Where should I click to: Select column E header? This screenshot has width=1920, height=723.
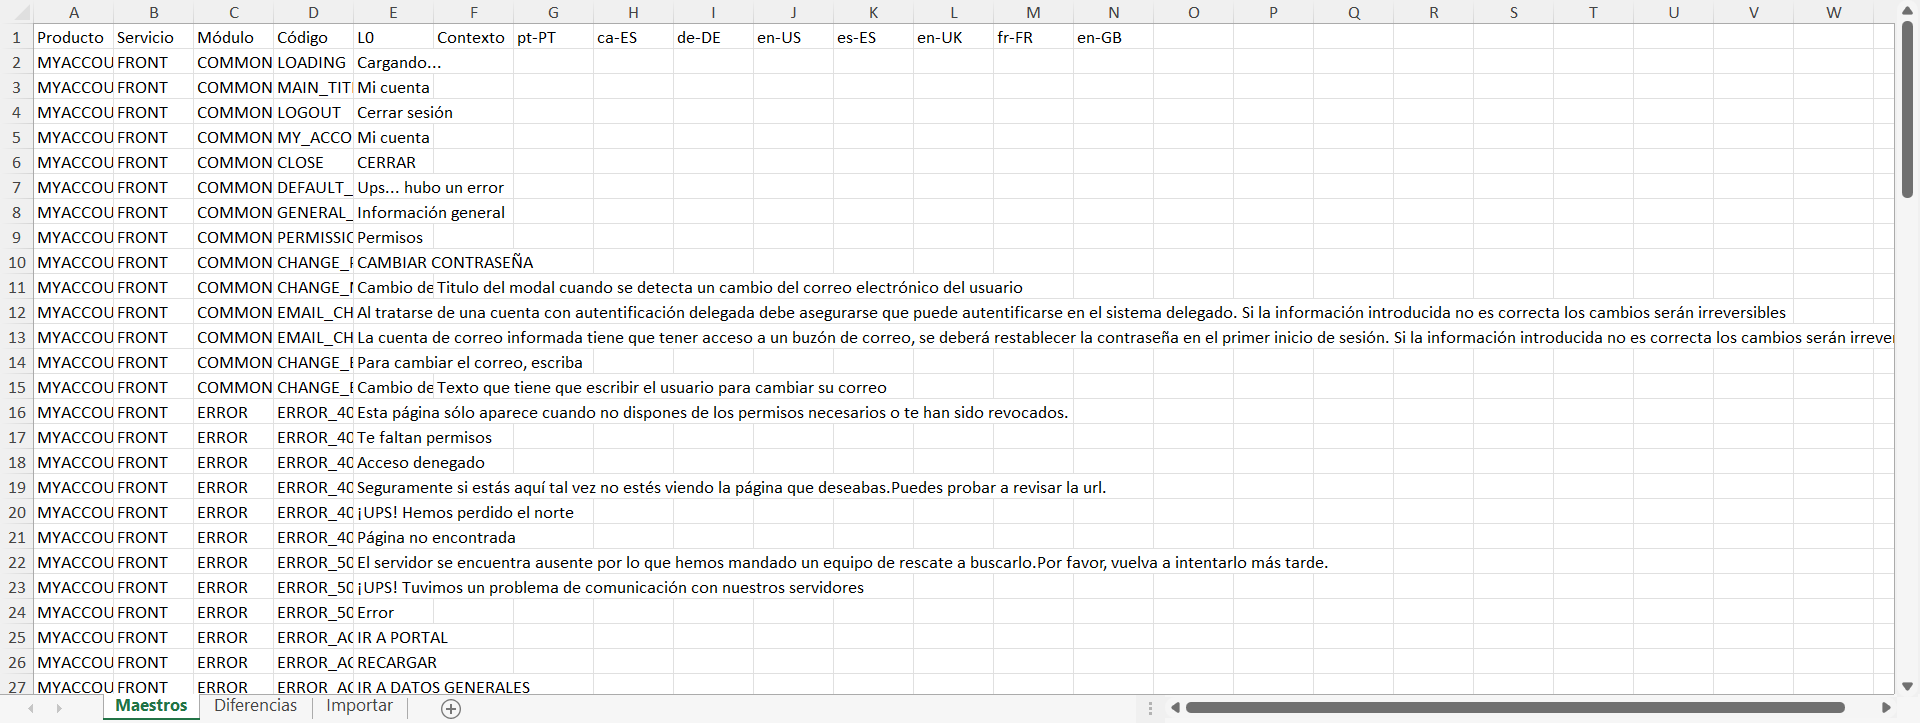click(x=393, y=12)
